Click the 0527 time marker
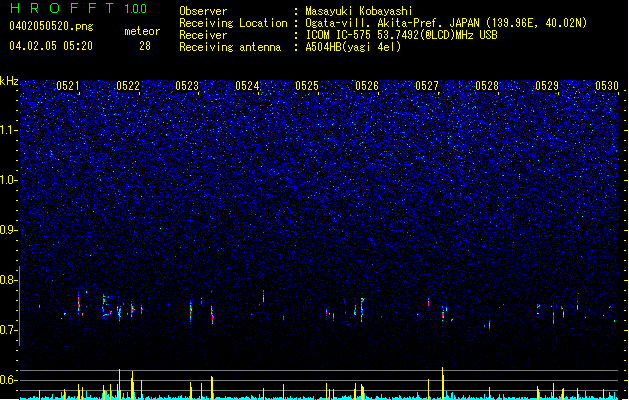The height and width of the screenshot is (400, 629). pos(427,86)
